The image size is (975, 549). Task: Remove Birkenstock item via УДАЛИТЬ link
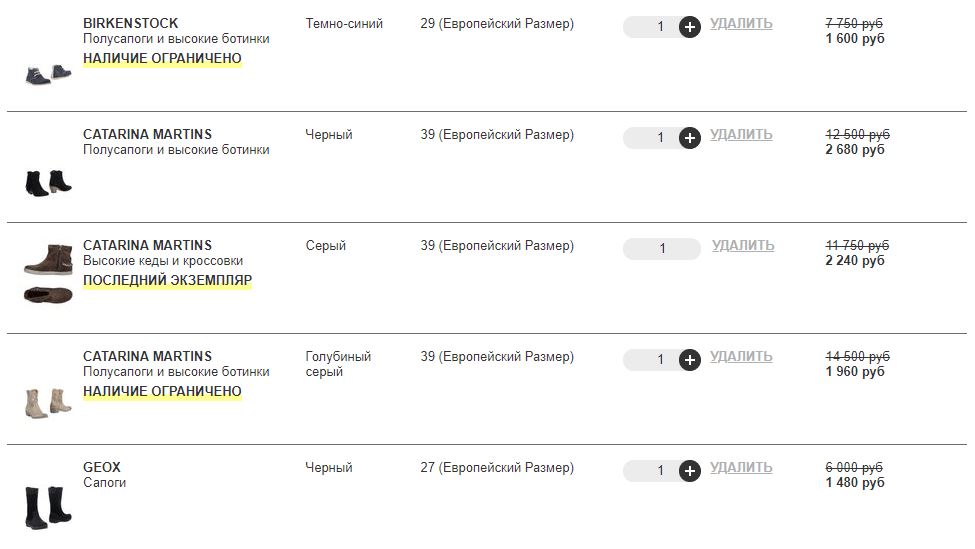point(741,24)
